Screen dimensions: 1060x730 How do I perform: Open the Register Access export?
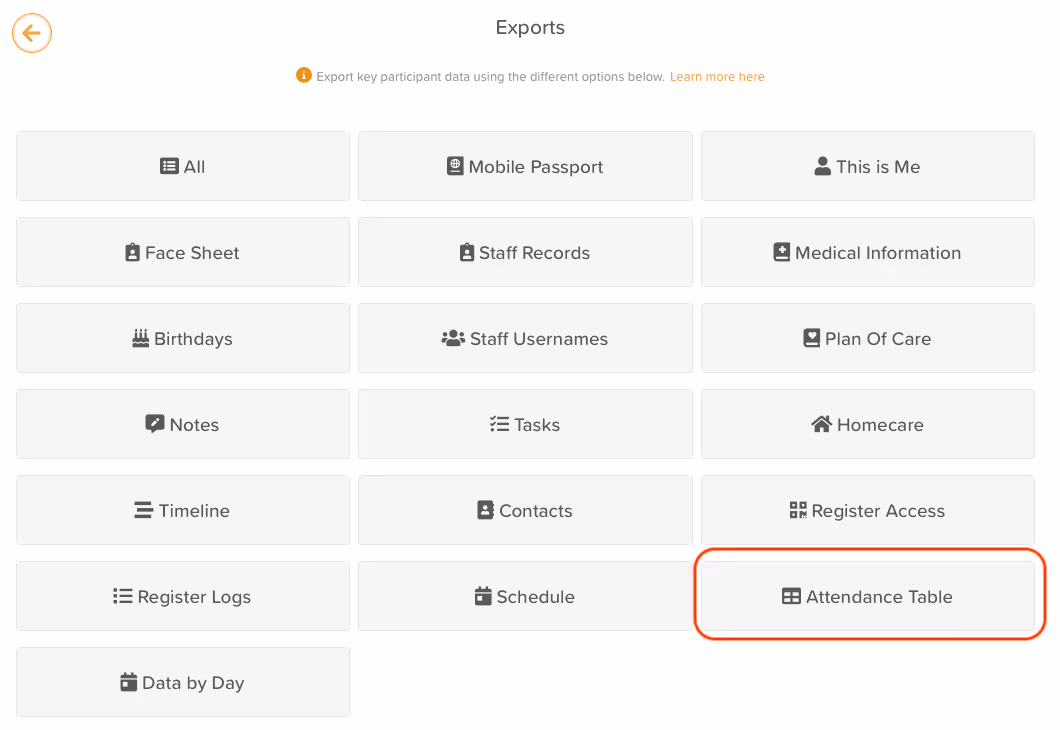click(867, 510)
